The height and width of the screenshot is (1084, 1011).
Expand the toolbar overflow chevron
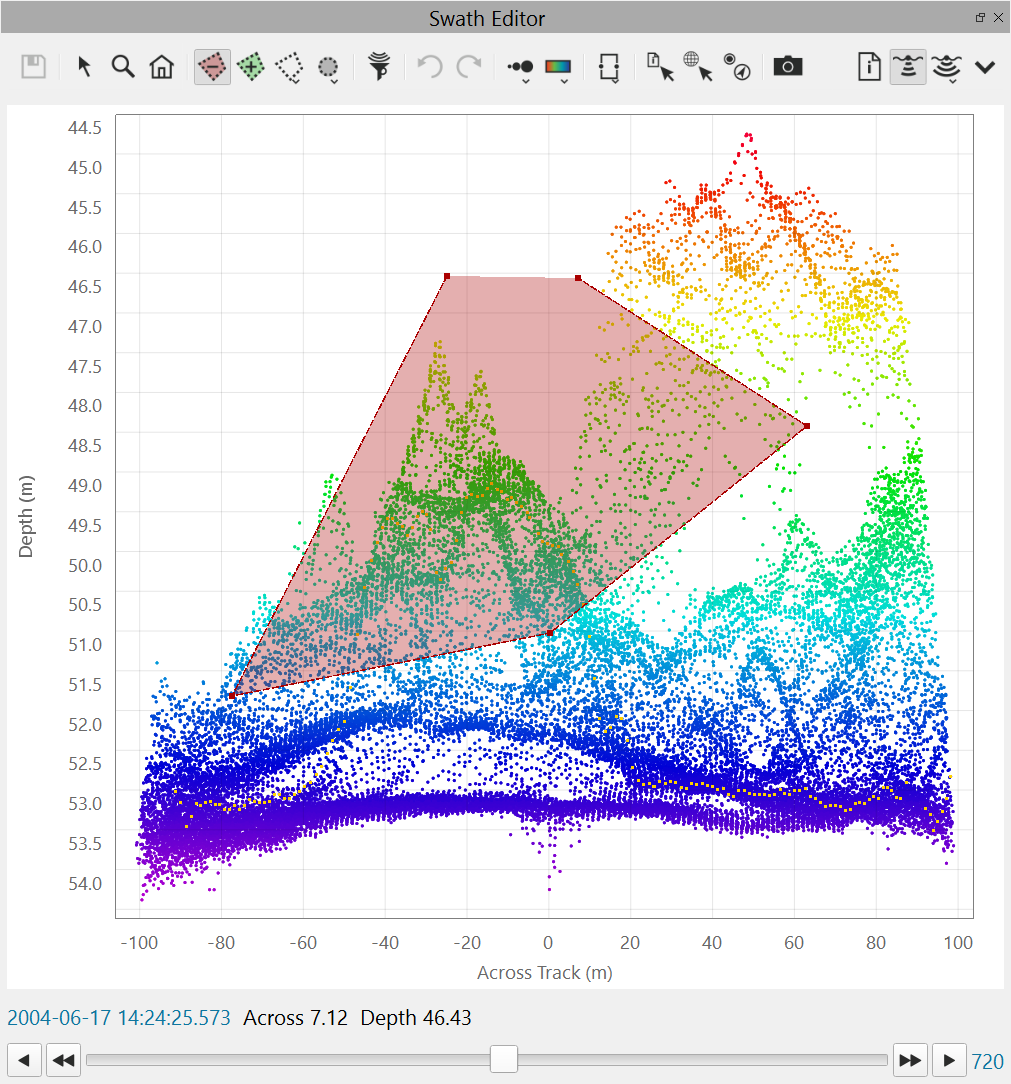click(984, 66)
